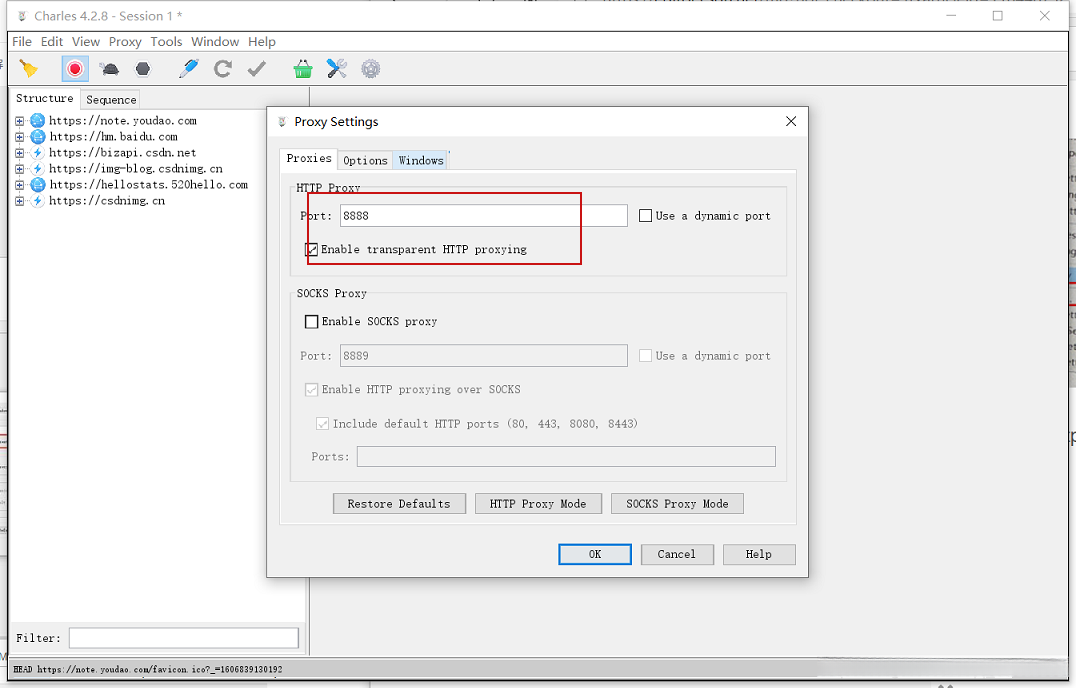Toggle throttling with the turtle icon
Image resolution: width=1076 pixels, height=688 pixels.
109,69
